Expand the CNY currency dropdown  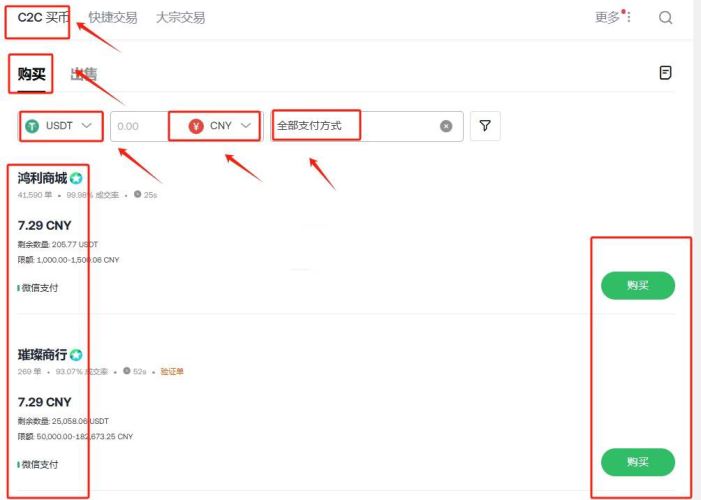pyautogui.click(x=246, y=126)
